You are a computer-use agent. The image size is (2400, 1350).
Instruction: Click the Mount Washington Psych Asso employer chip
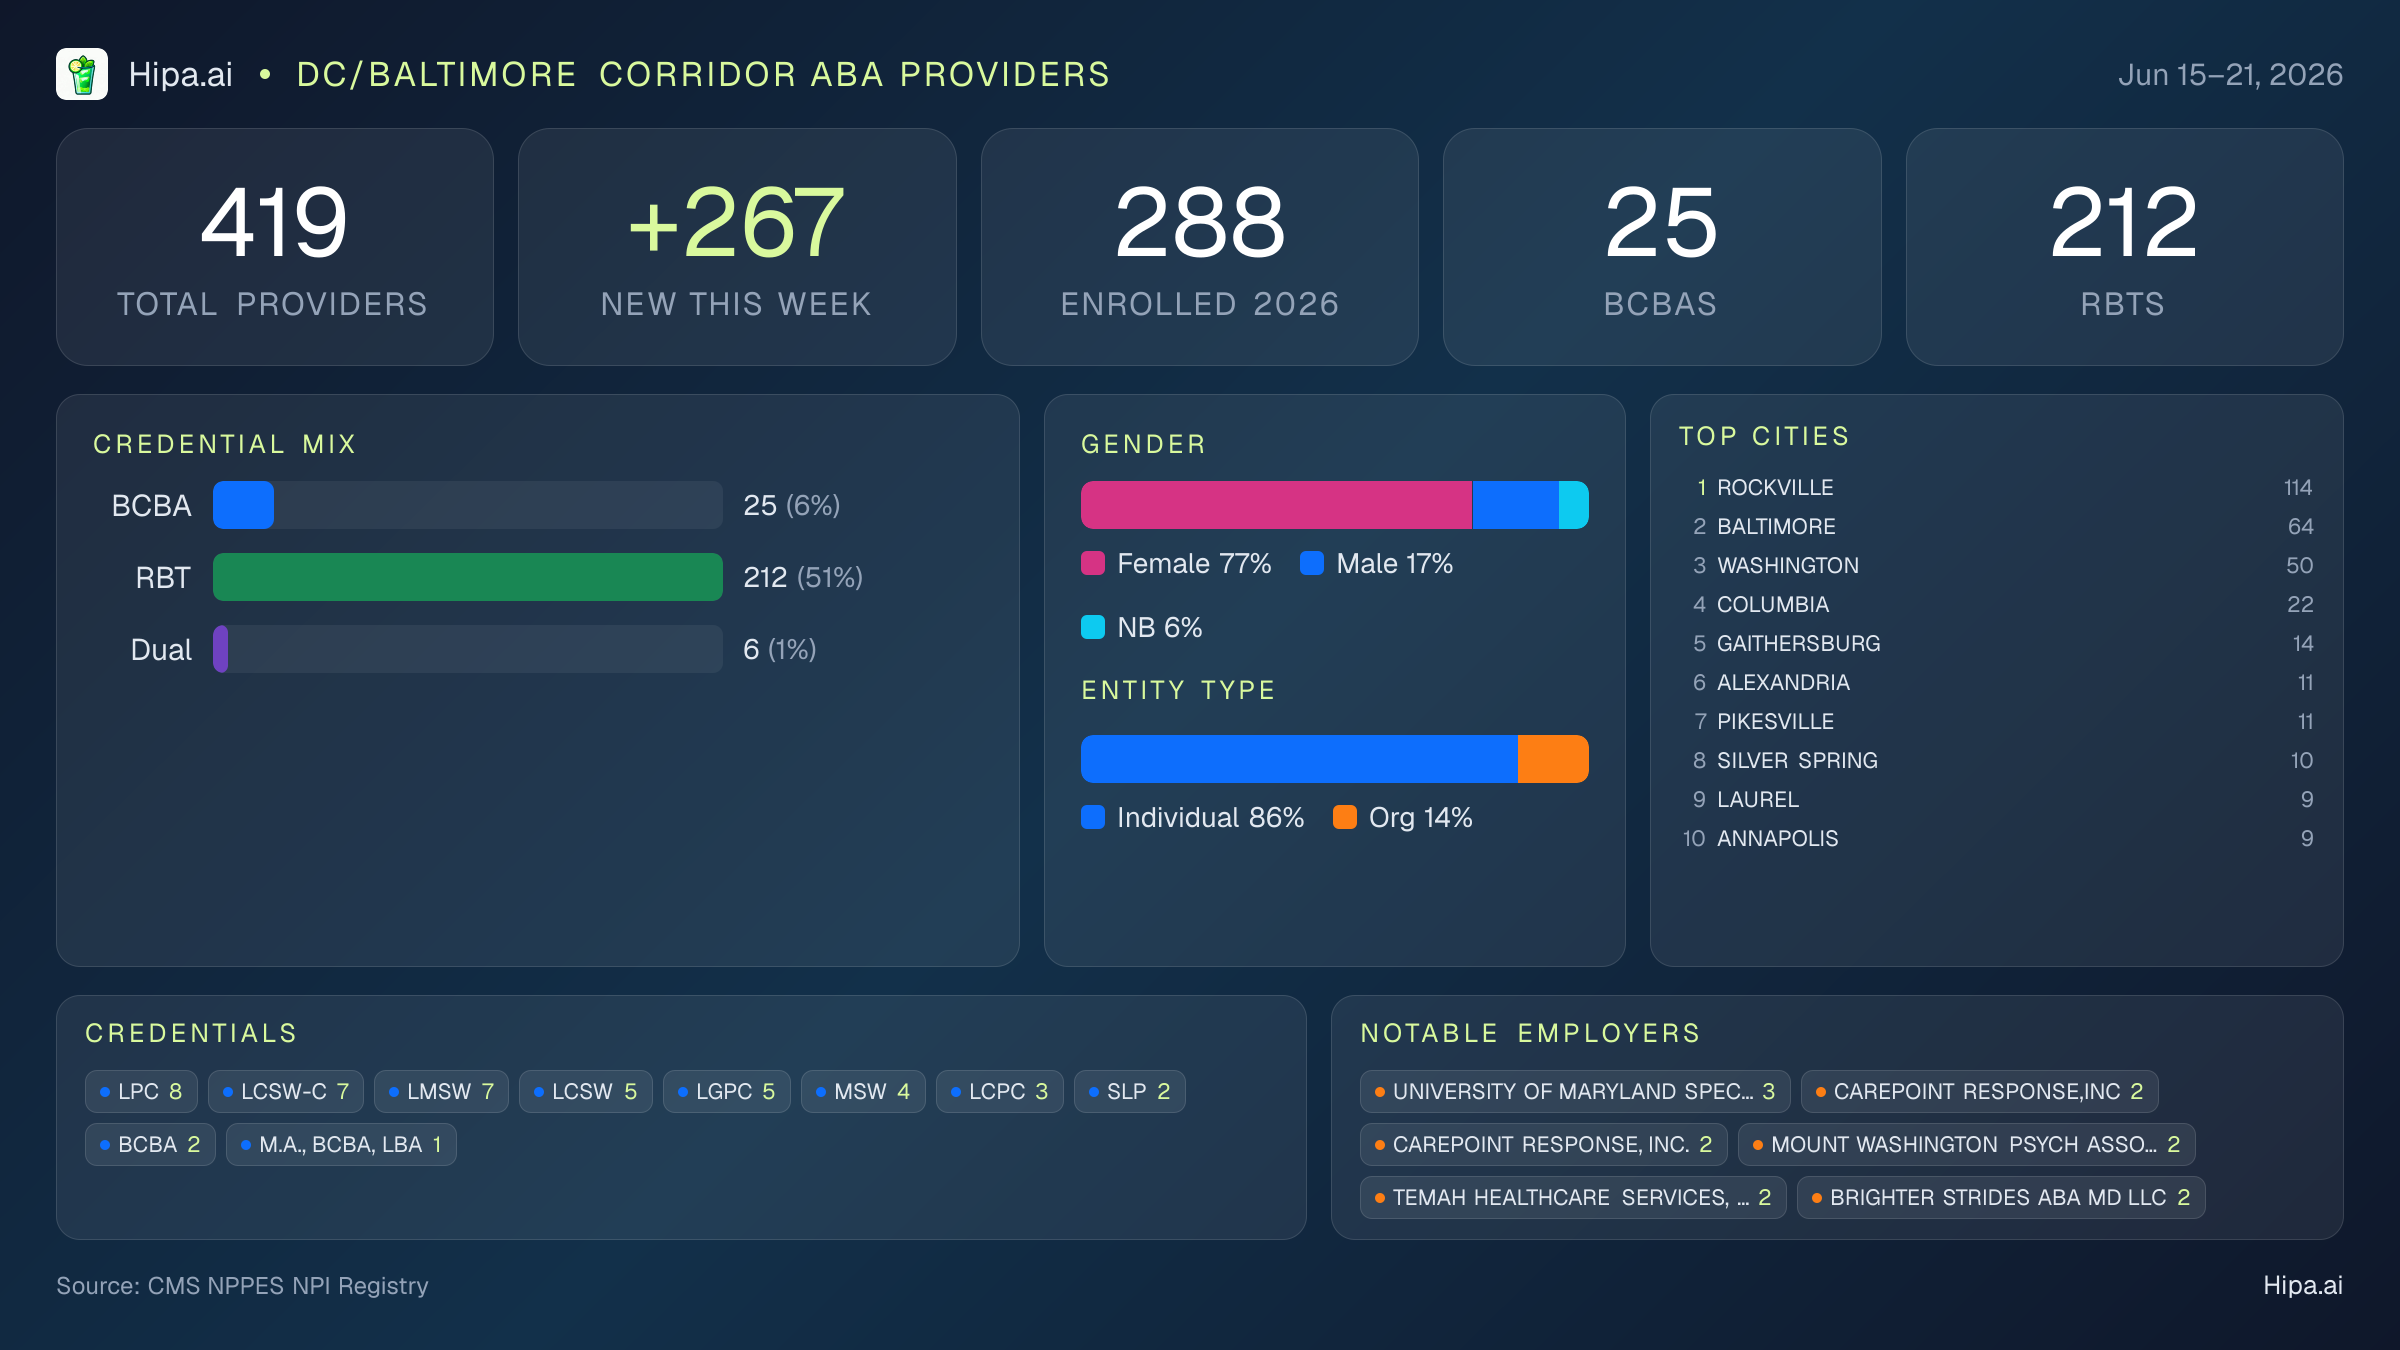click(x=1967, y=1144)
